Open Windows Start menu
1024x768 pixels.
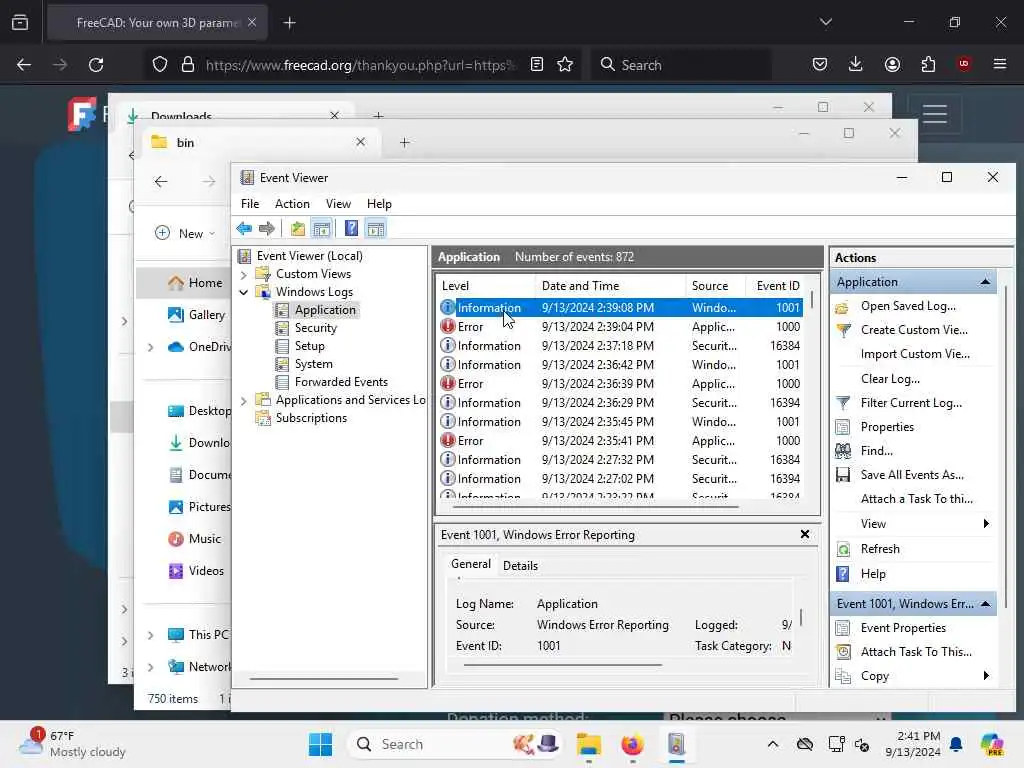point(320,744)
